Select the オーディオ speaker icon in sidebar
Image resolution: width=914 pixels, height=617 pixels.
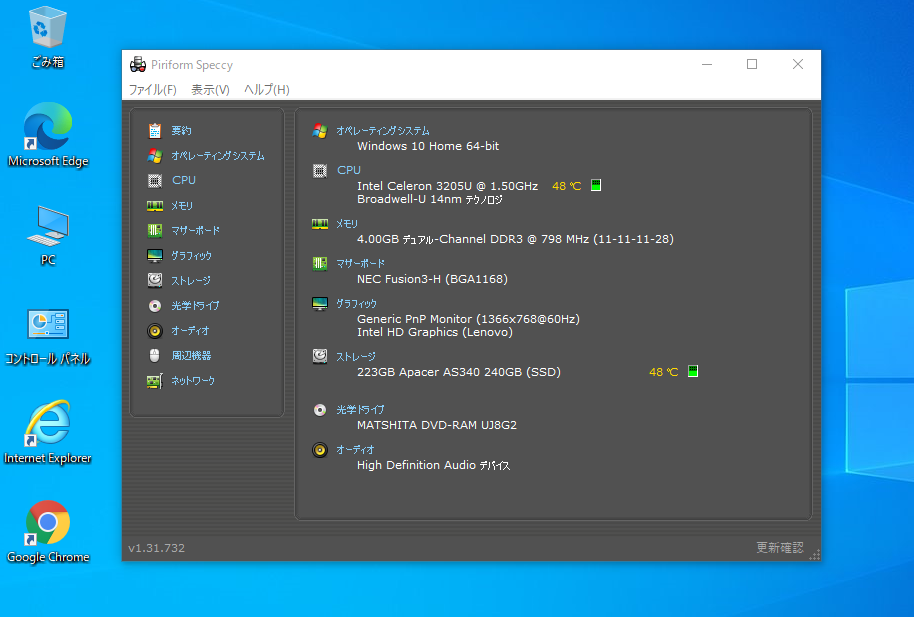coord(154,331)
